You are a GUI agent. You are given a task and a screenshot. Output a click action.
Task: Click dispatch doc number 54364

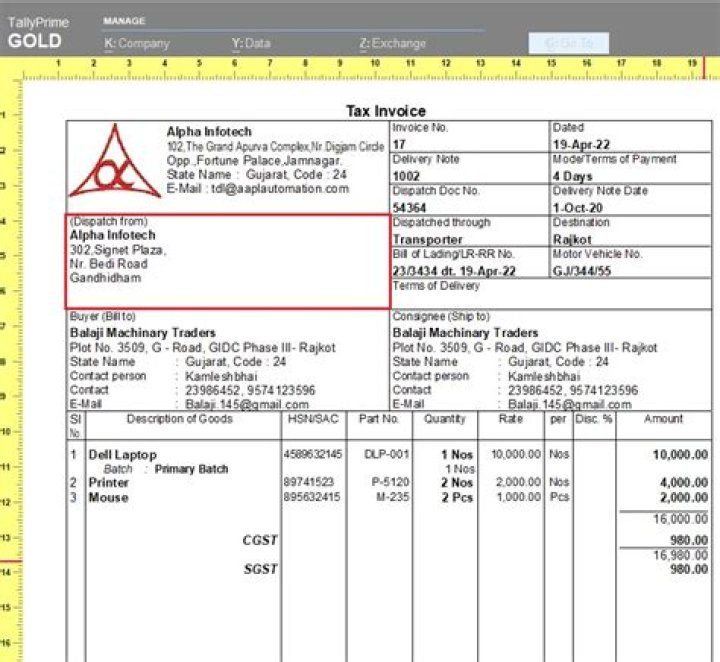(409, 208)
